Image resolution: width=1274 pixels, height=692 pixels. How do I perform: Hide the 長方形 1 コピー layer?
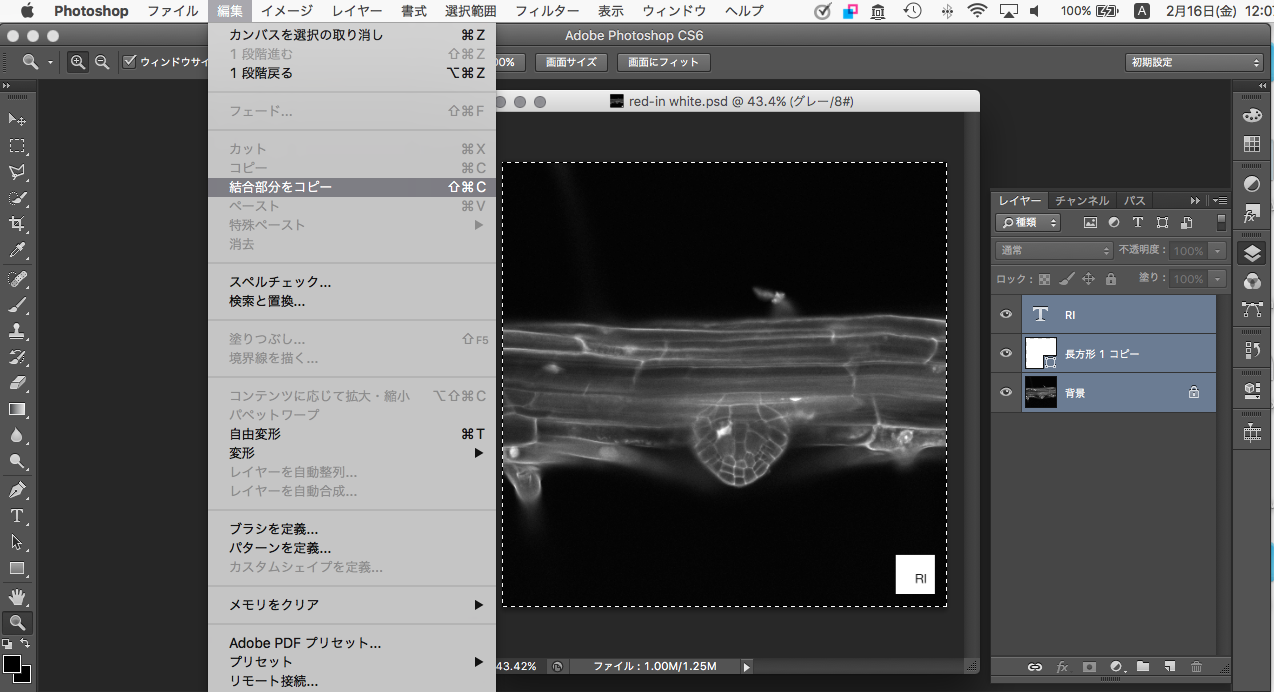pyautogui.click(x=1006, y=353)
